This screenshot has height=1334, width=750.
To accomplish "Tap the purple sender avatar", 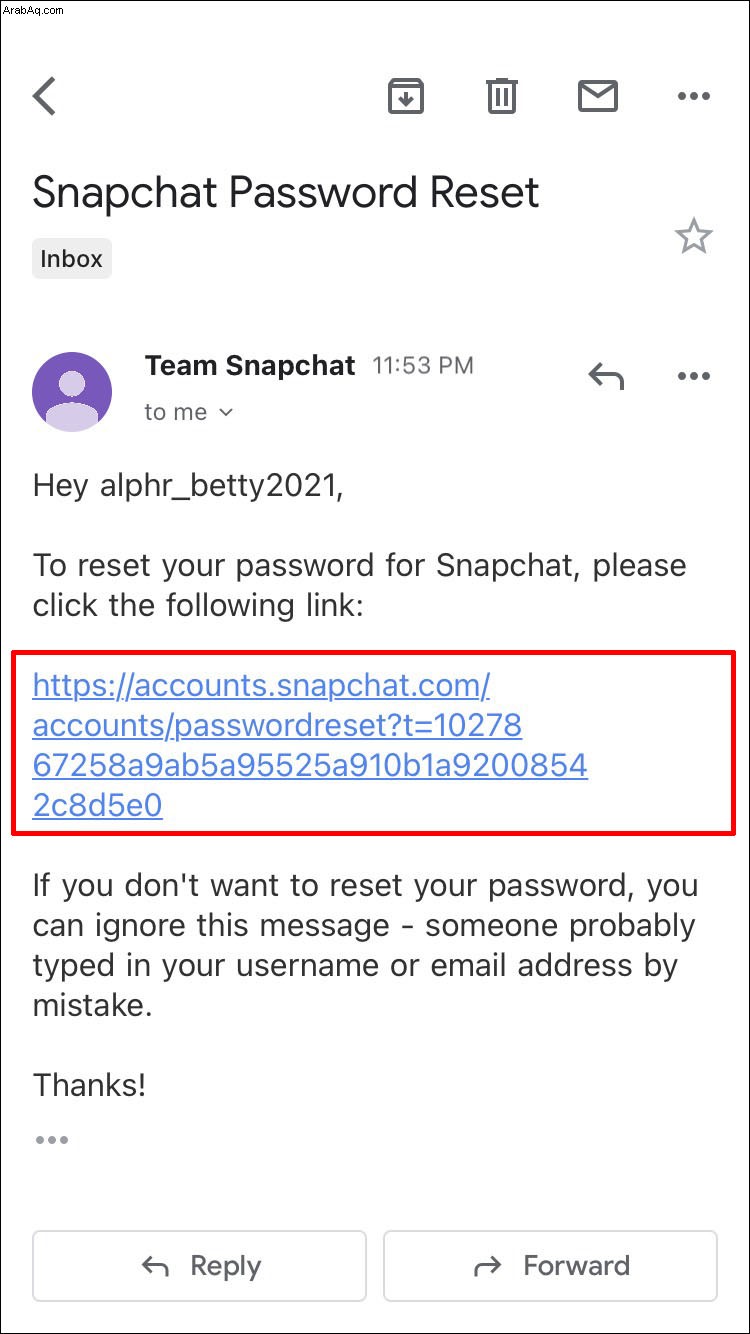I will 72,391.
